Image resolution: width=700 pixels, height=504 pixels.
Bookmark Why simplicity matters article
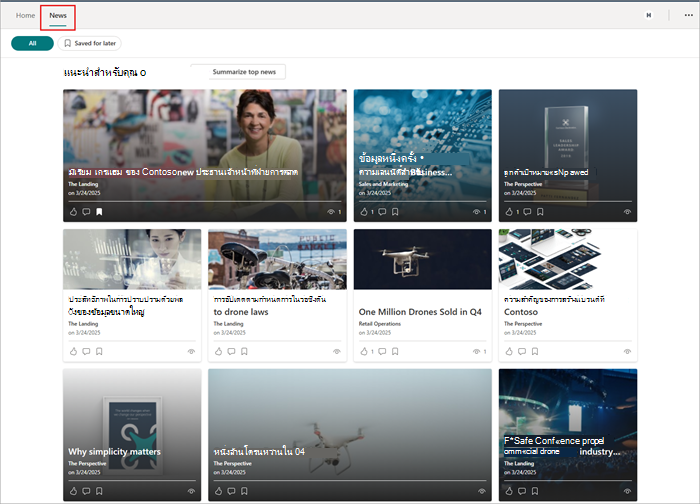coord(99,491)
